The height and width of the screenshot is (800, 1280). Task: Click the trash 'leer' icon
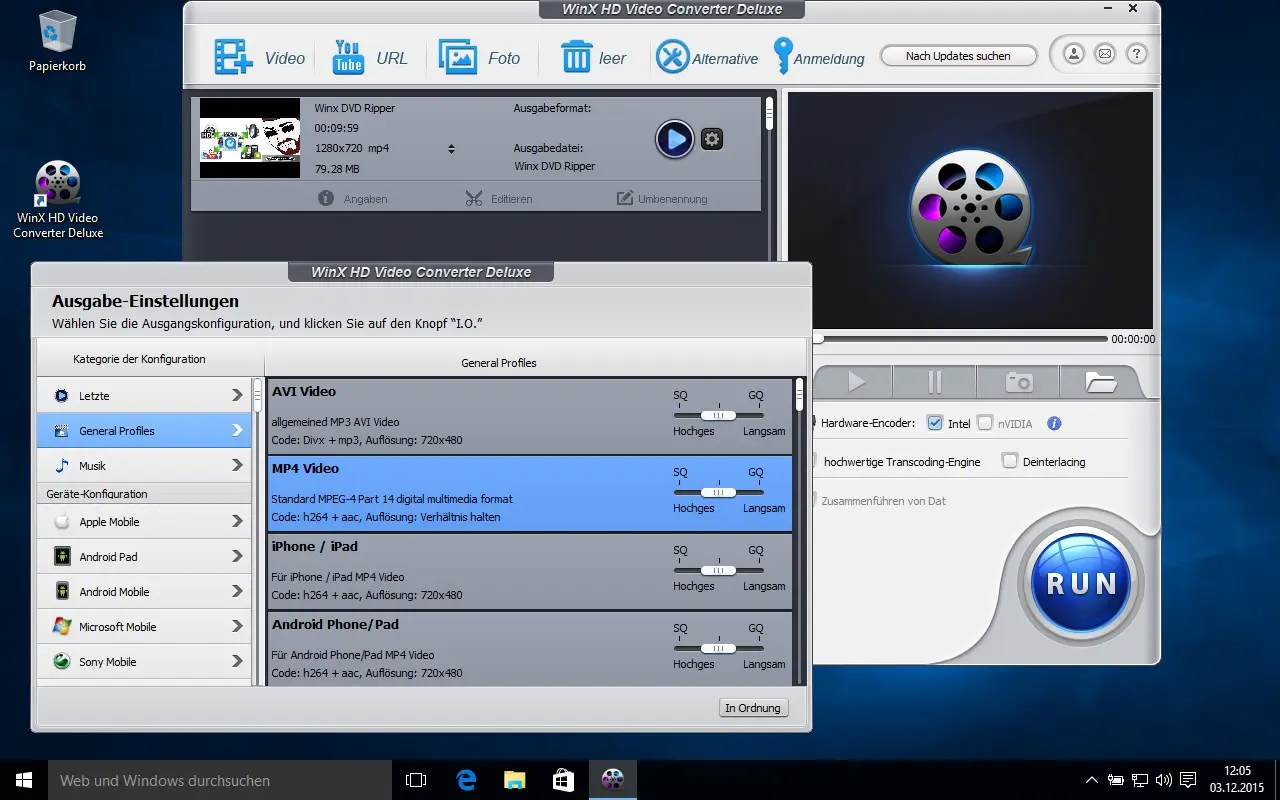coord(577,57)
